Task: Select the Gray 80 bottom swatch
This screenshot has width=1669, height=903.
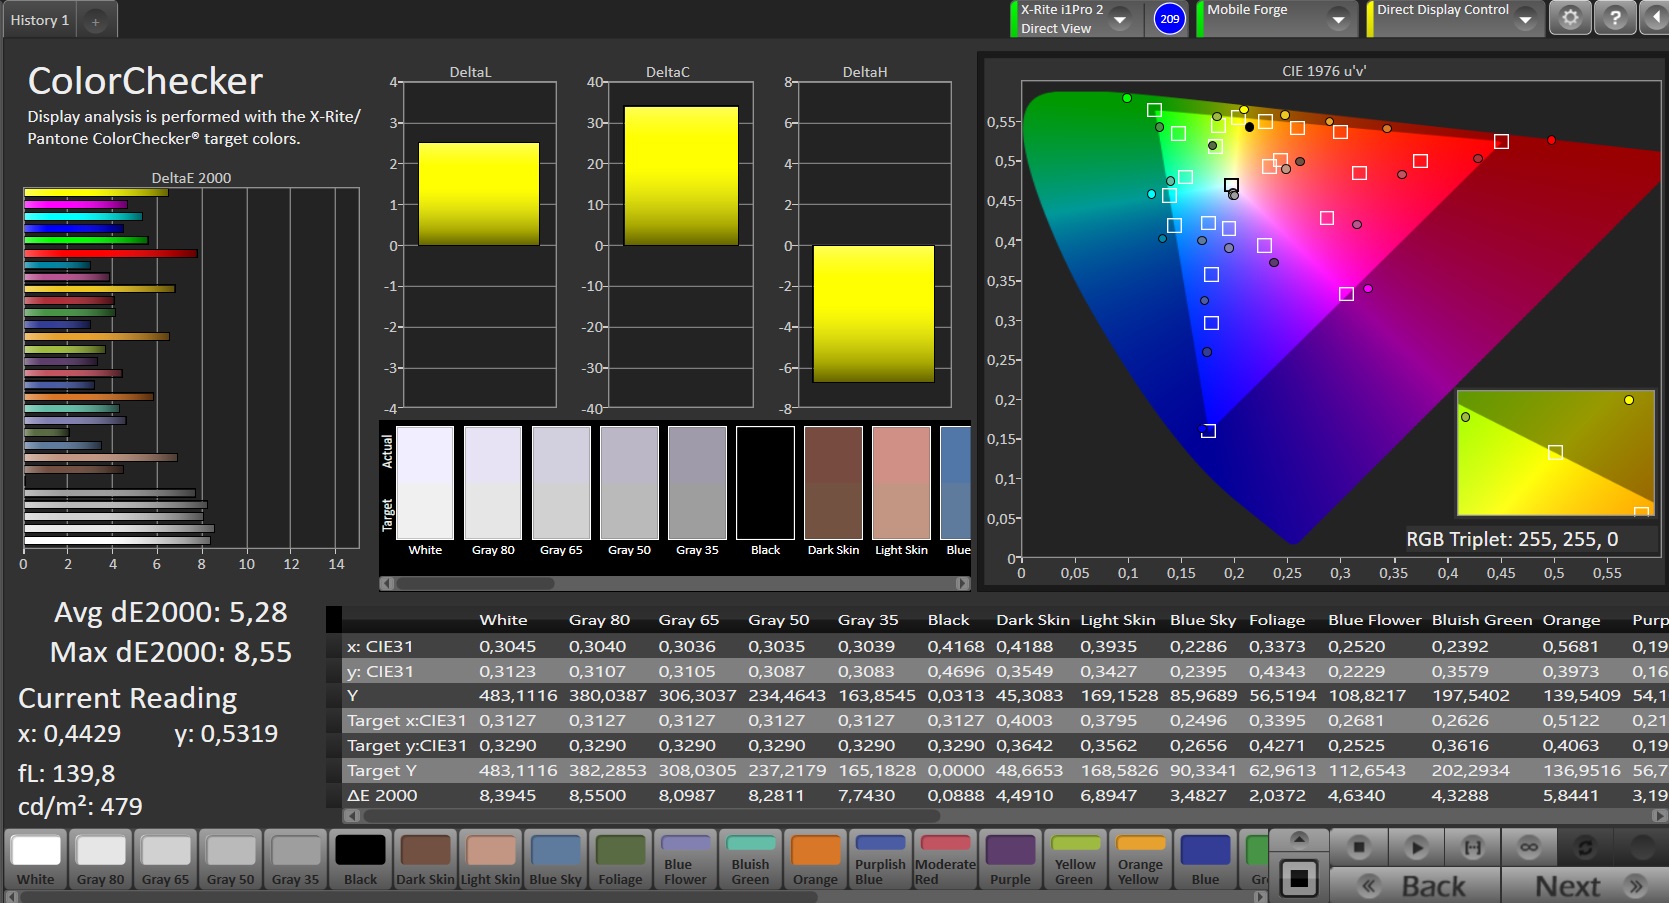Action: pos(101,859)
